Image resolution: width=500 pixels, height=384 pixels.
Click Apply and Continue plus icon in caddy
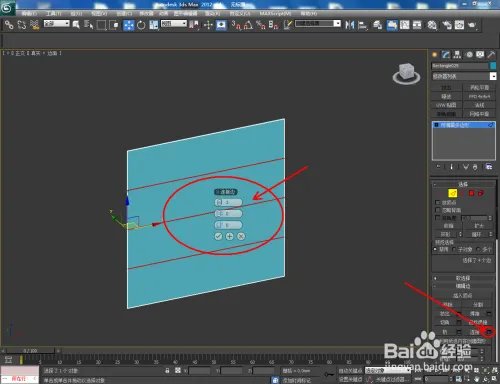(229, 236)
